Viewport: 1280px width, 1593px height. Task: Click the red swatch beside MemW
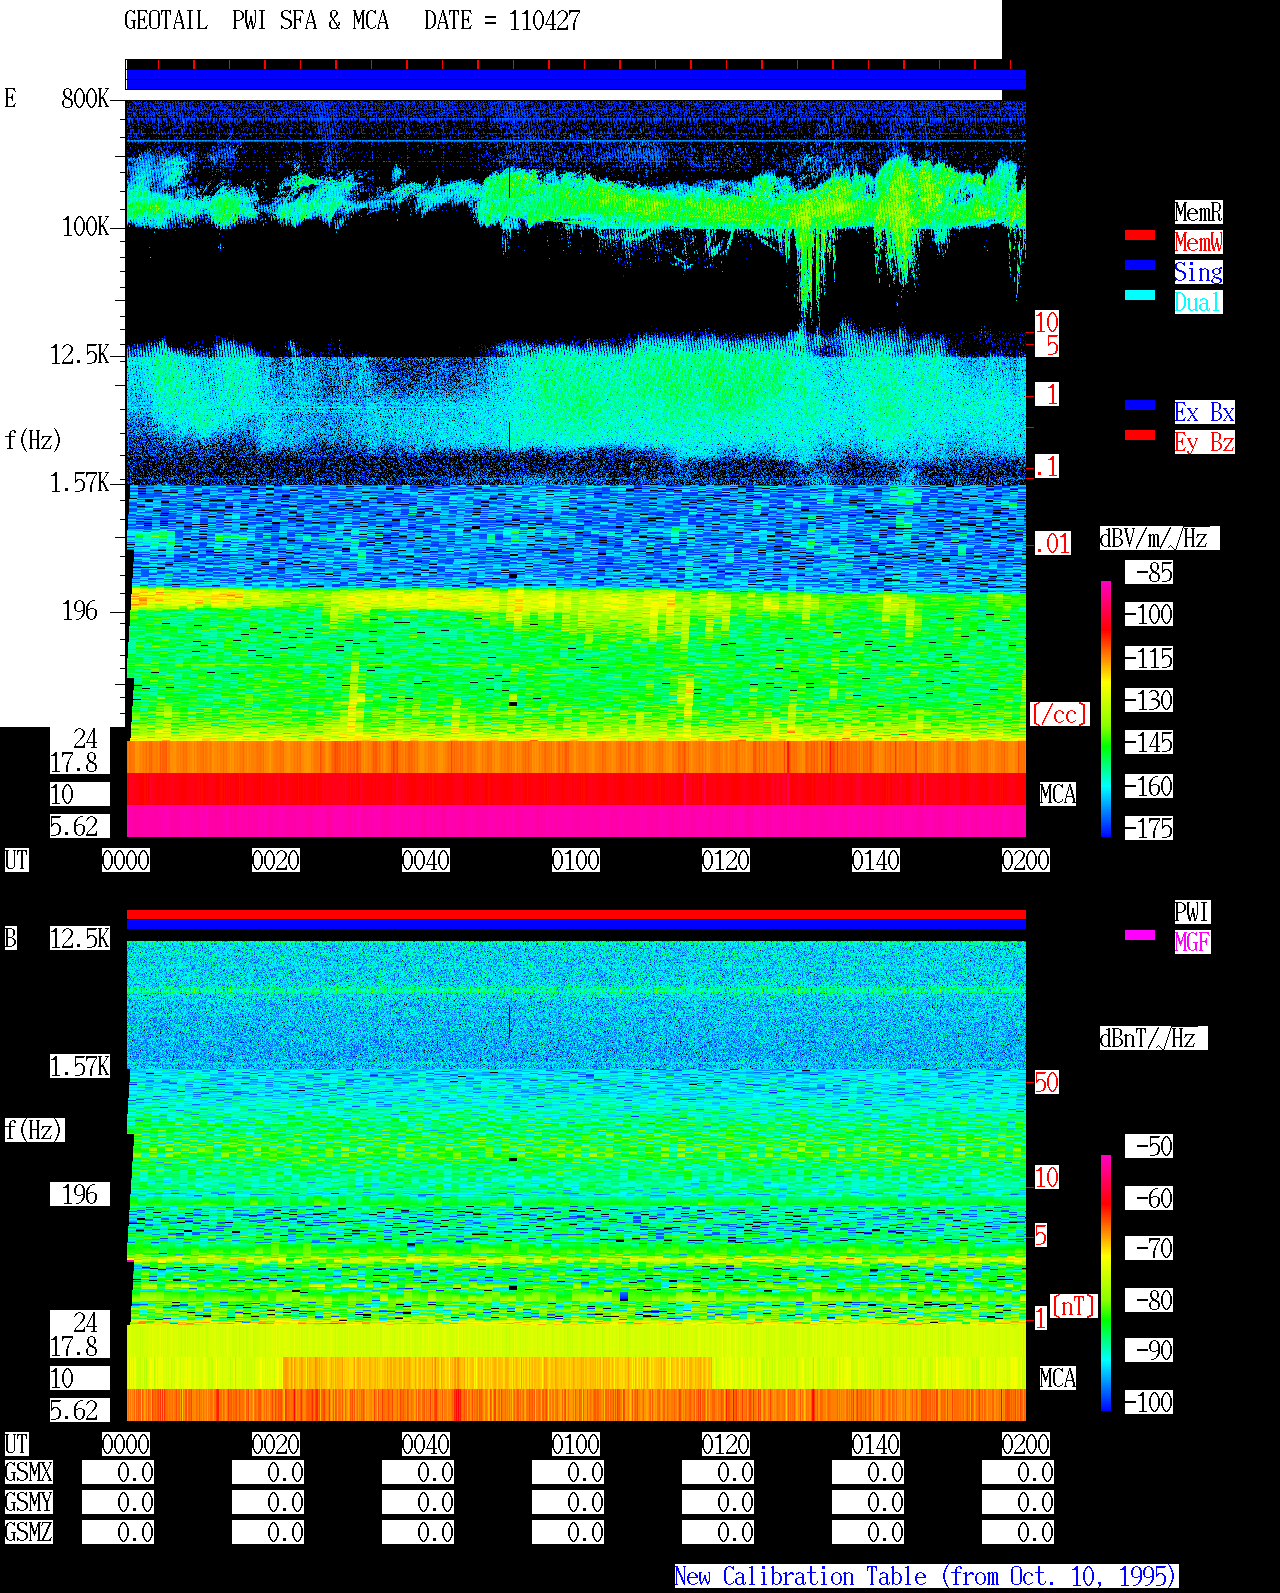point(1140,235)
